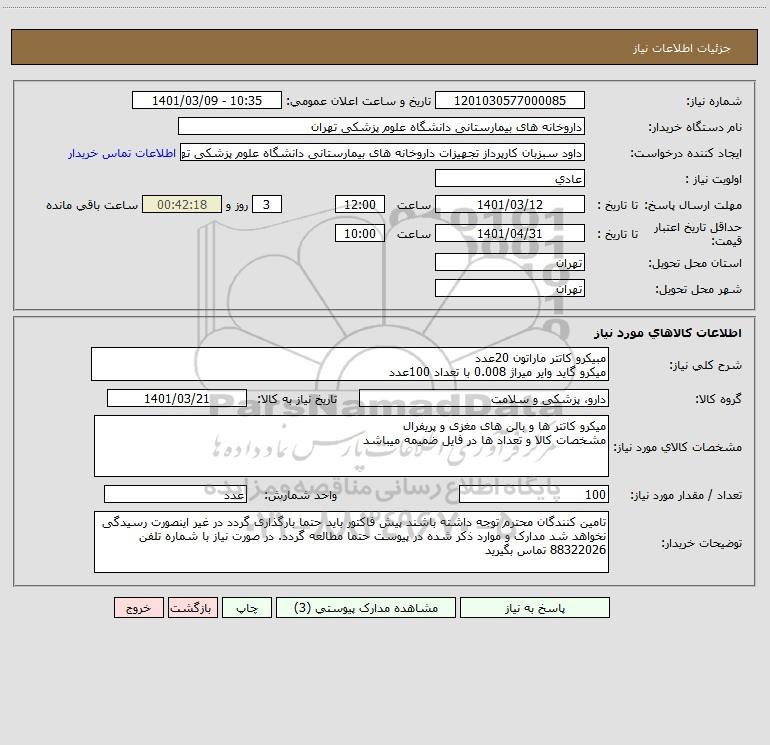Click label واحد شمارش
The width and height of the screenshot is (770, 745).
pos(301,496)
